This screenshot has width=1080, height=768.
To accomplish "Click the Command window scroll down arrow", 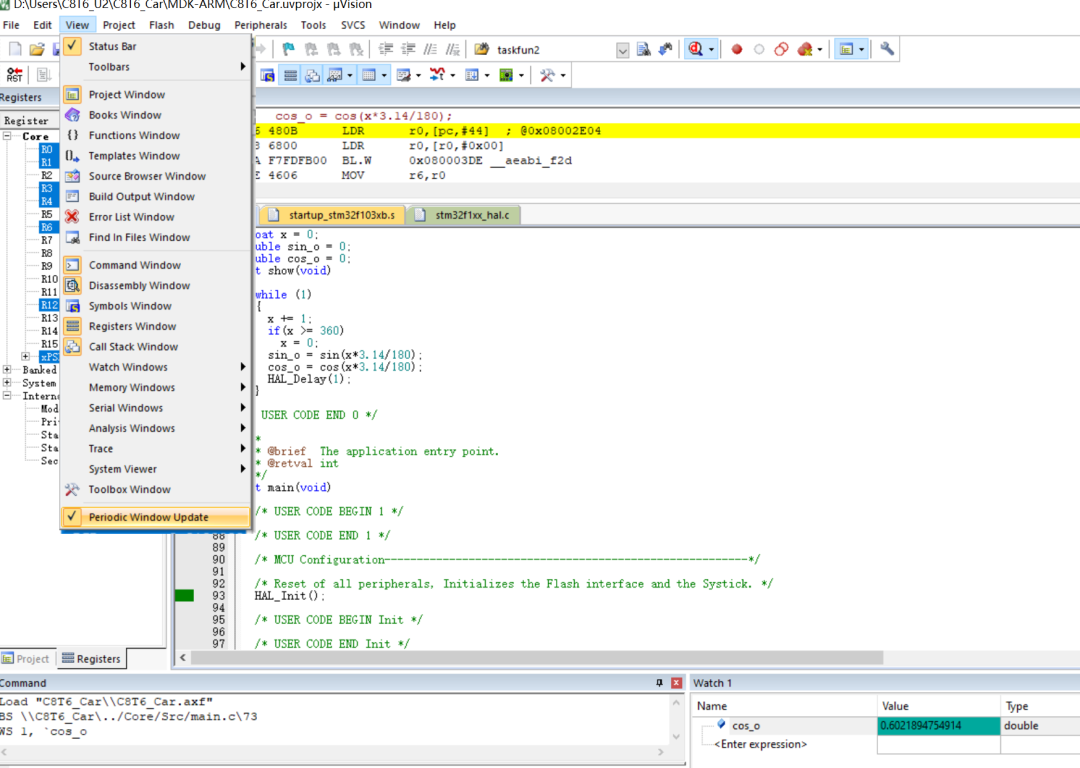I will click(x=676, y=736).
